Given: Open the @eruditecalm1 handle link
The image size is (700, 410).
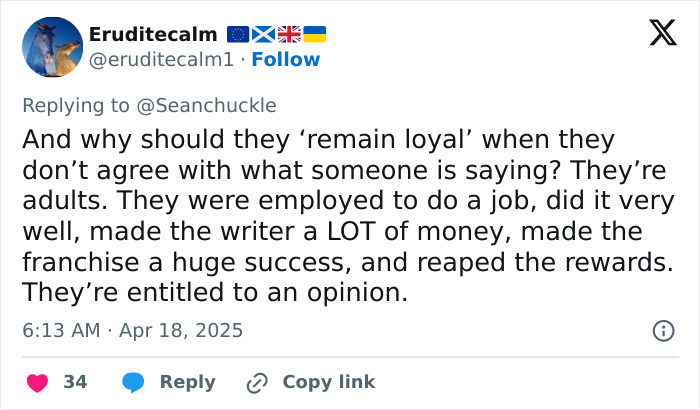Looking at the screenshot, I should [161, 60].
